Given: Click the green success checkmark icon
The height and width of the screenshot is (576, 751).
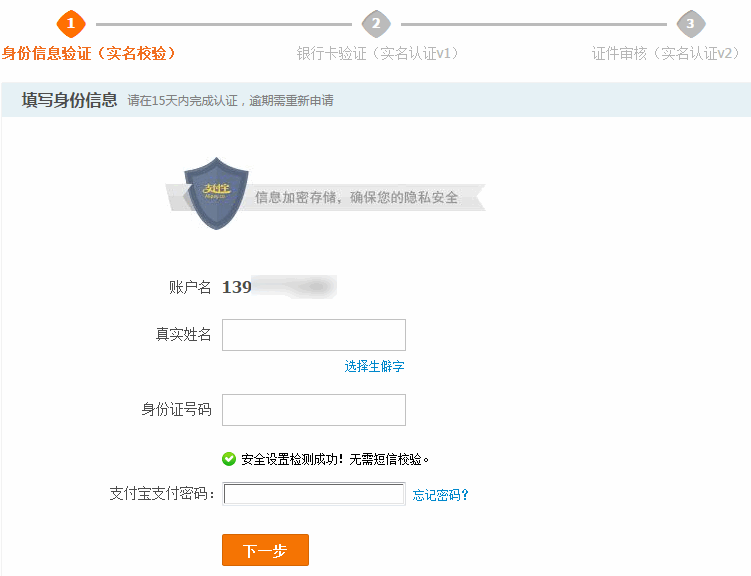Looking at the screenshot, I should click(x=229, y=459).
